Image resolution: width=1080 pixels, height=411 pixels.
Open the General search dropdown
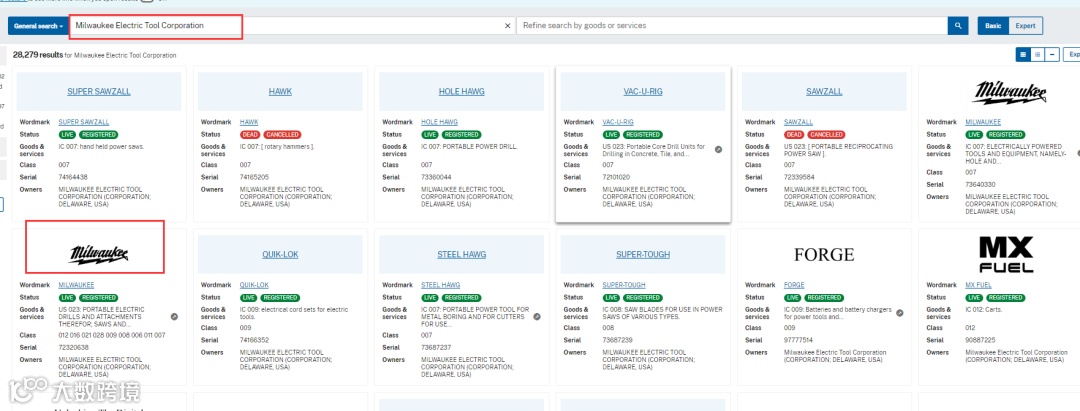tap(38, 25)
